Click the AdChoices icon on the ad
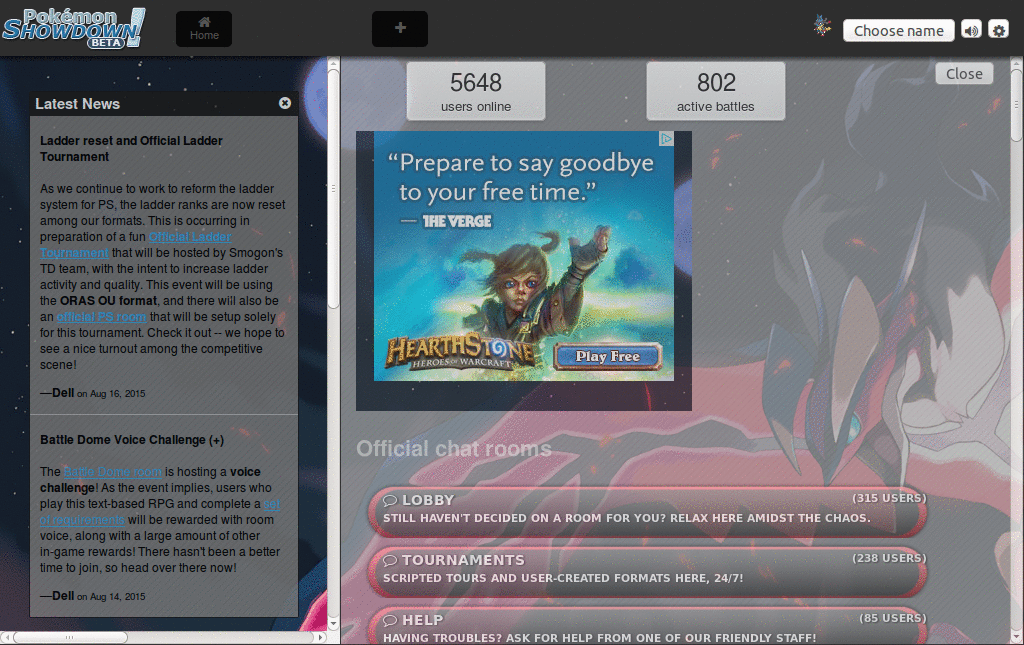Image resolution: width=1024 pixels, height=645 pixels. 666,138
